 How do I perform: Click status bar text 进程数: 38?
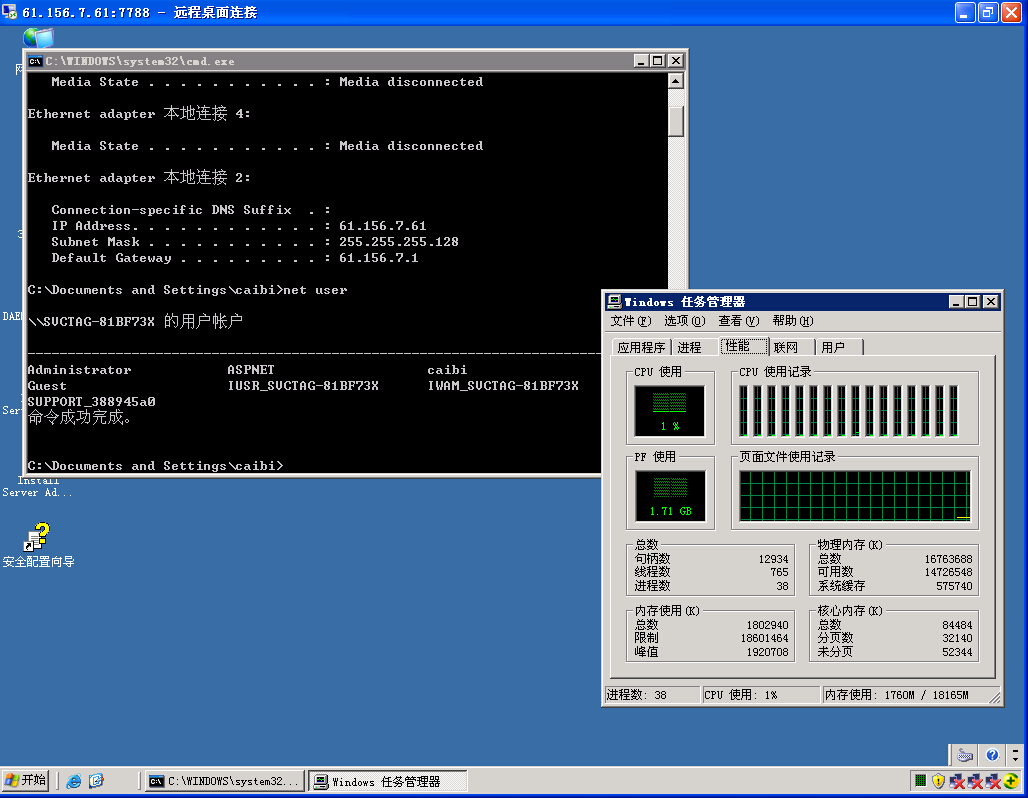(x=637, y=695)
